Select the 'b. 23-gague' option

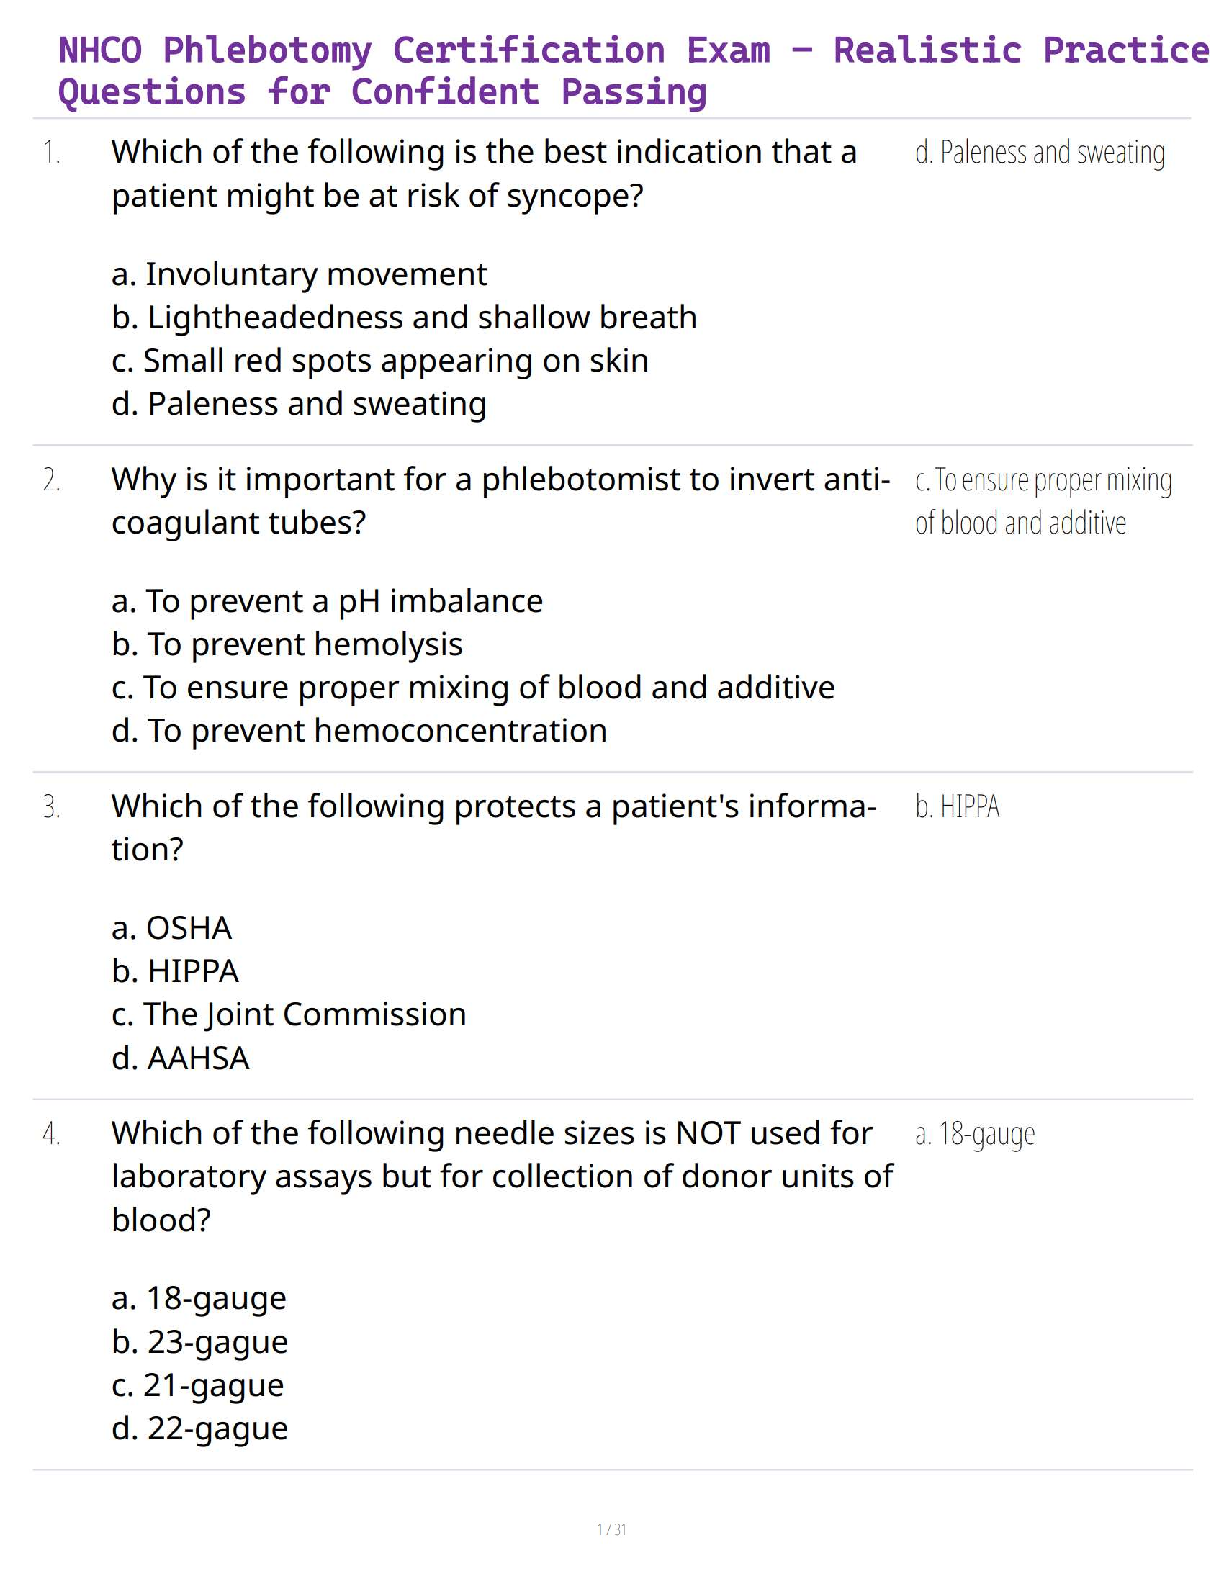click(x=200, y=1342)
